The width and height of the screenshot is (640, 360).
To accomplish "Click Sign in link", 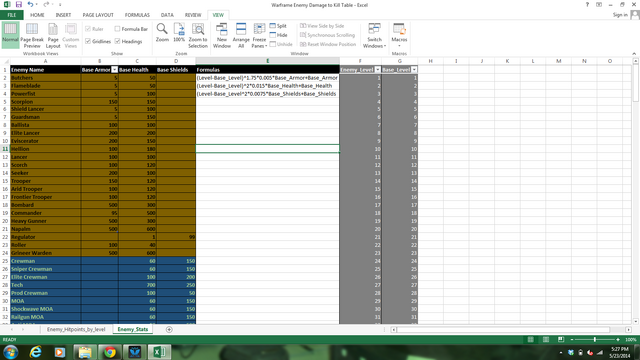I will coord(620,15).
